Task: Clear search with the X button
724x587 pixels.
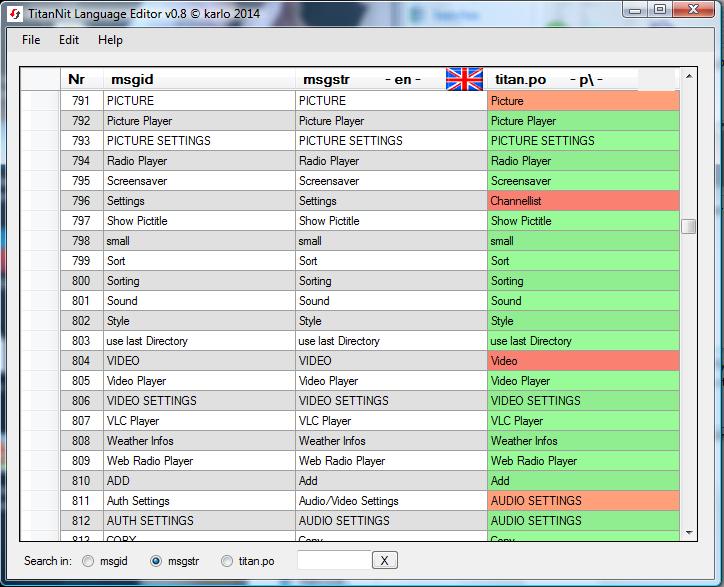Action: point(385,561)
